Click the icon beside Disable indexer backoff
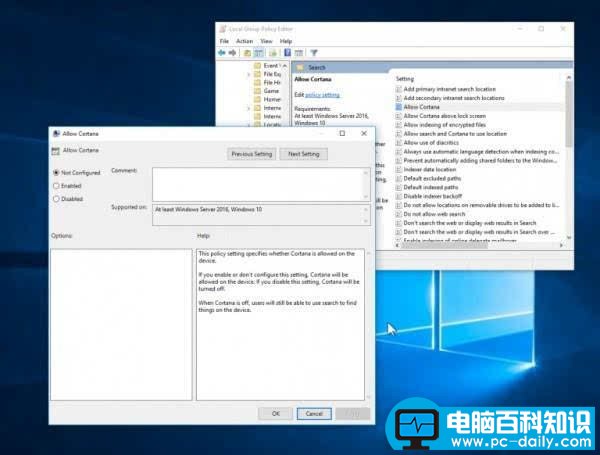The width and height of the screenshot is (600, 455). point(398,196)
